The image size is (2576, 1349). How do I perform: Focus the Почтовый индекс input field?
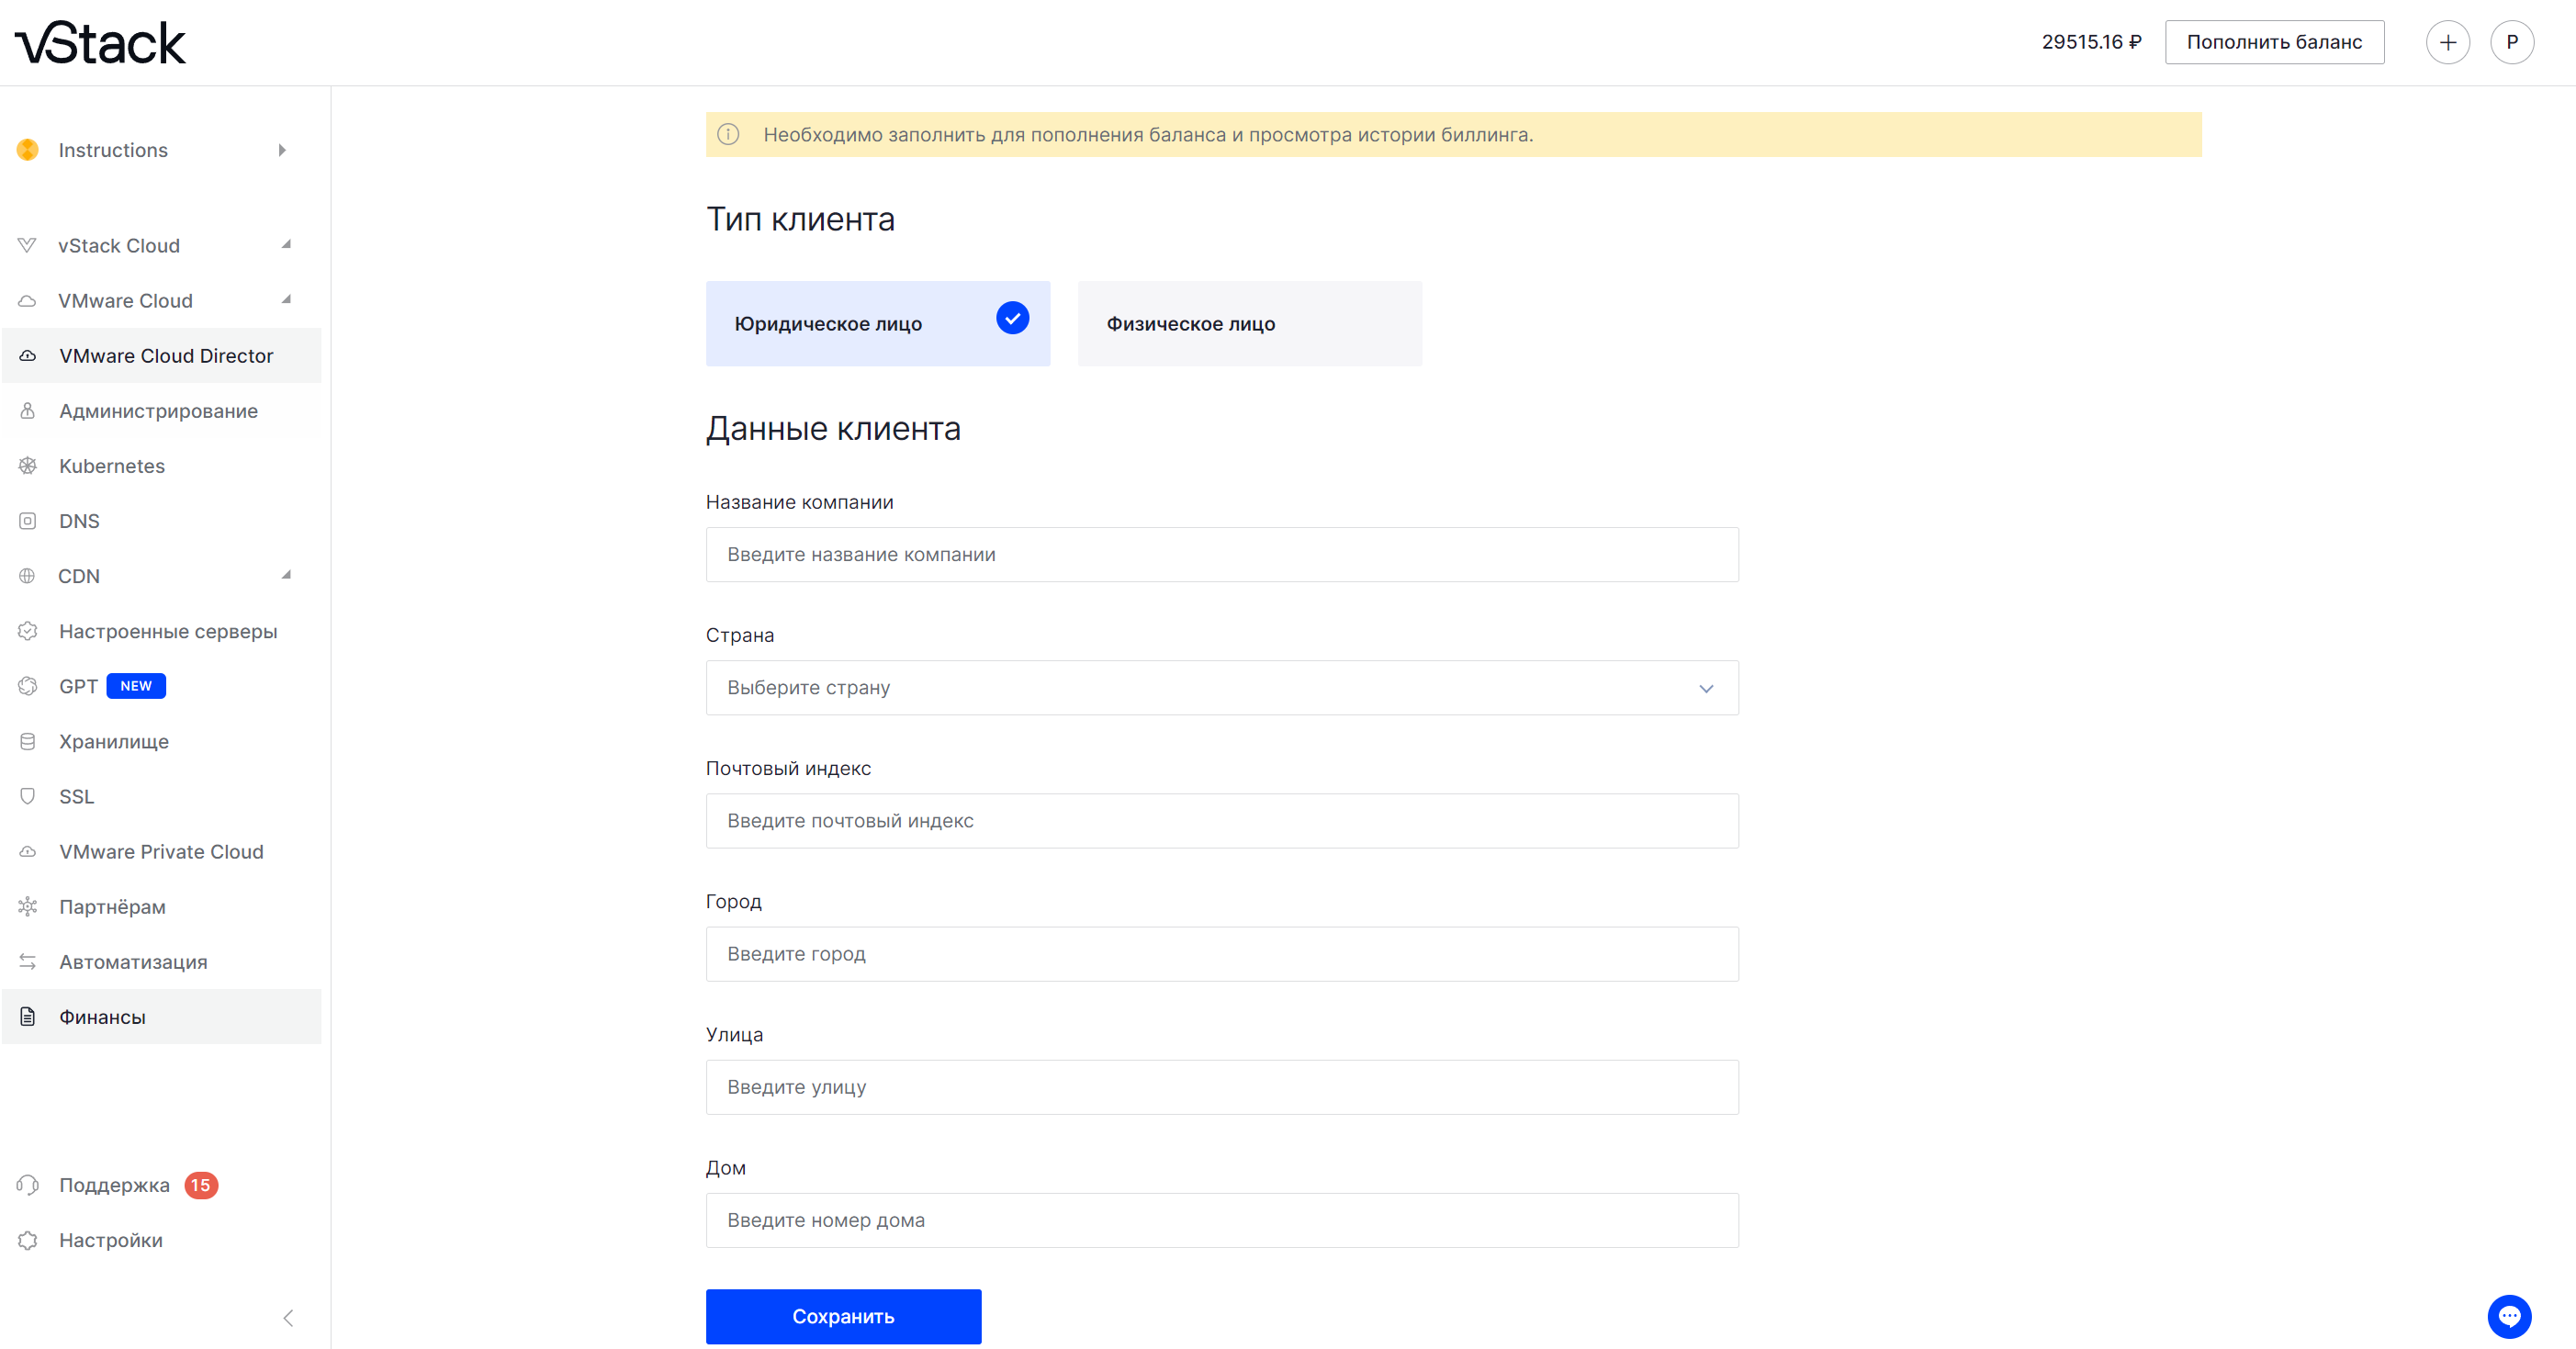(x=1222, y=820)
